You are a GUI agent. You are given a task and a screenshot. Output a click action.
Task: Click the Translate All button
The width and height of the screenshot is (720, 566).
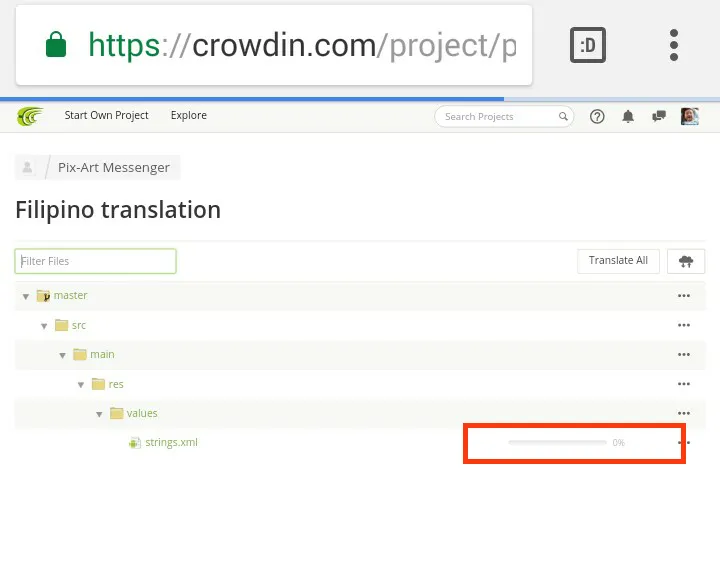coord(618,261)
